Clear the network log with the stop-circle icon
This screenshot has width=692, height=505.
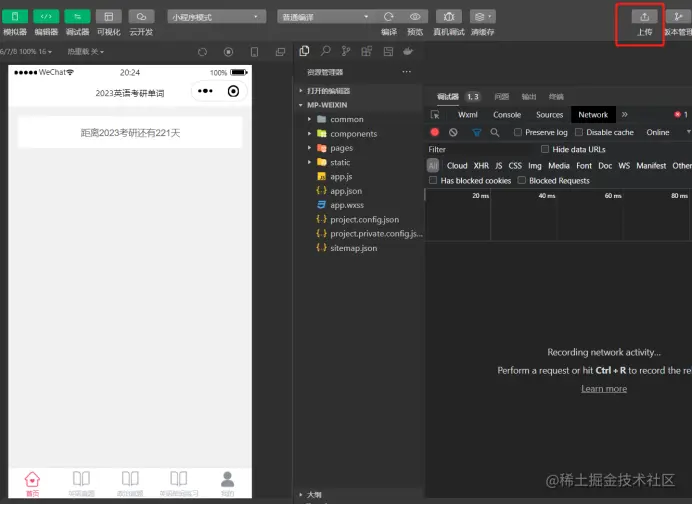coord(453,132)
